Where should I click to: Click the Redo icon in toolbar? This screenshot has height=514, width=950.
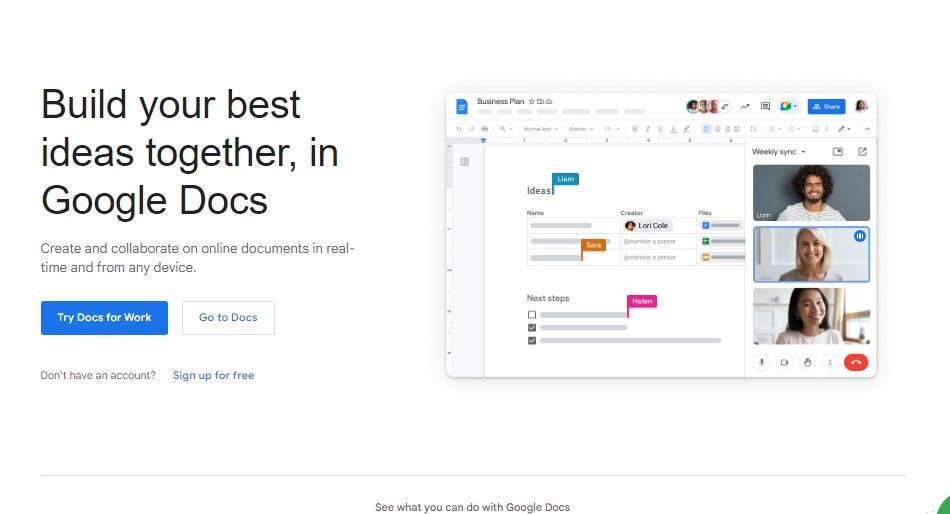tap(472, 129)
